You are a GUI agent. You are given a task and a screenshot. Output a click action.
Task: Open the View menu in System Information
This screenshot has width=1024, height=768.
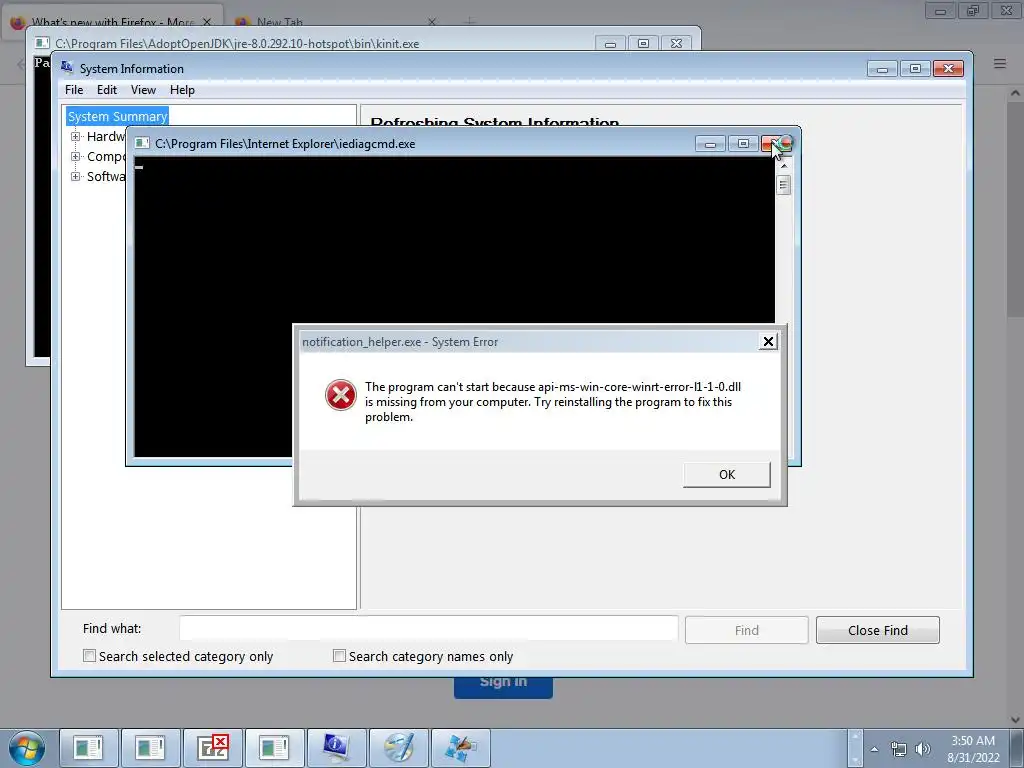click(x=143, y=90)
